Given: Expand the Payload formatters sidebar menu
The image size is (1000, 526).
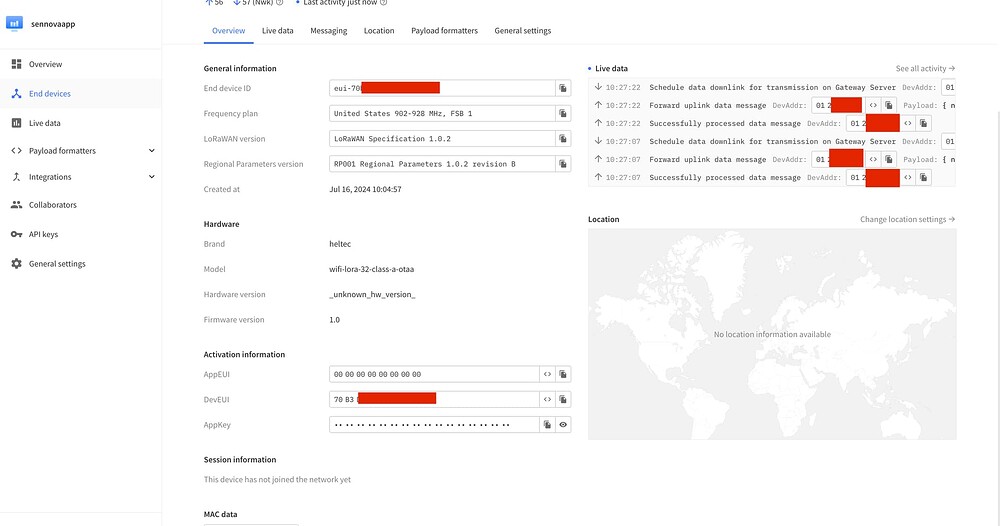Looking at the screenshot, I should pos(152,151).
